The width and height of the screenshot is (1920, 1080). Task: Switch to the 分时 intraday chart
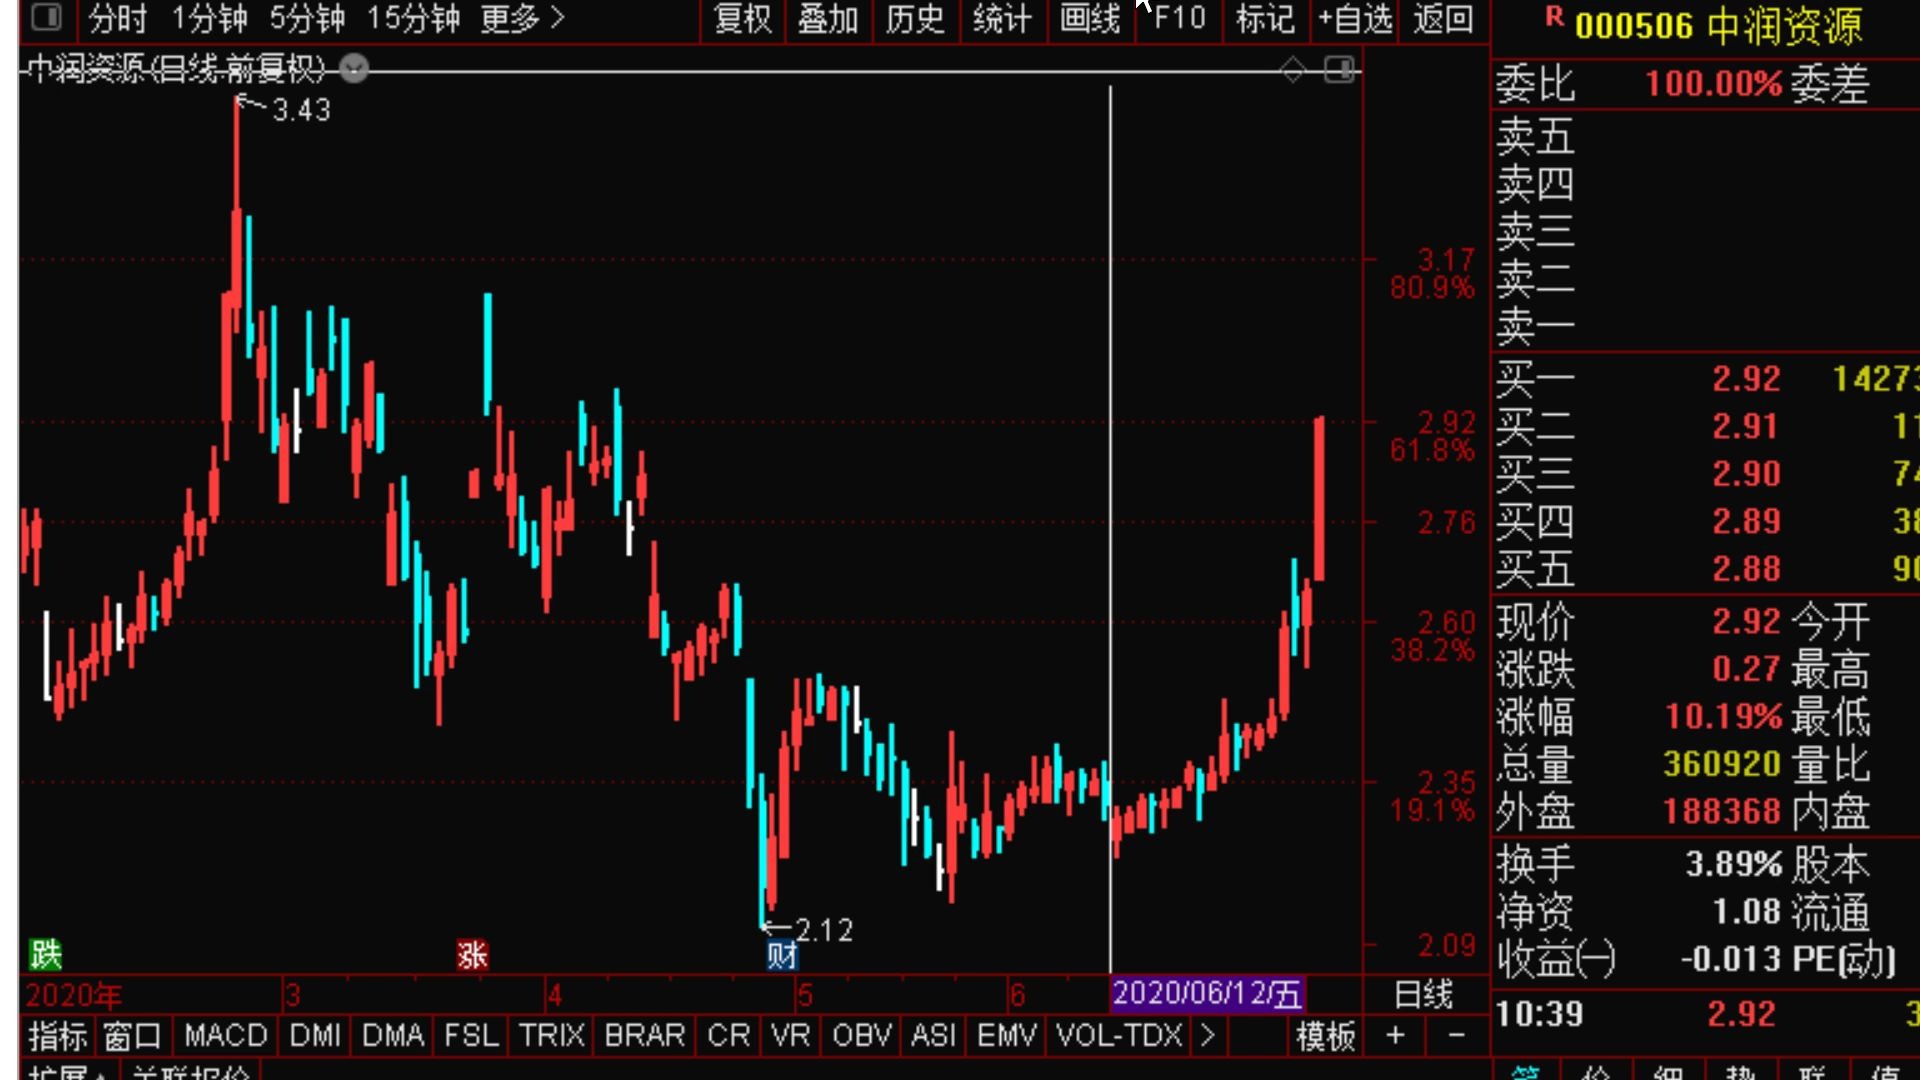(117, 18)
